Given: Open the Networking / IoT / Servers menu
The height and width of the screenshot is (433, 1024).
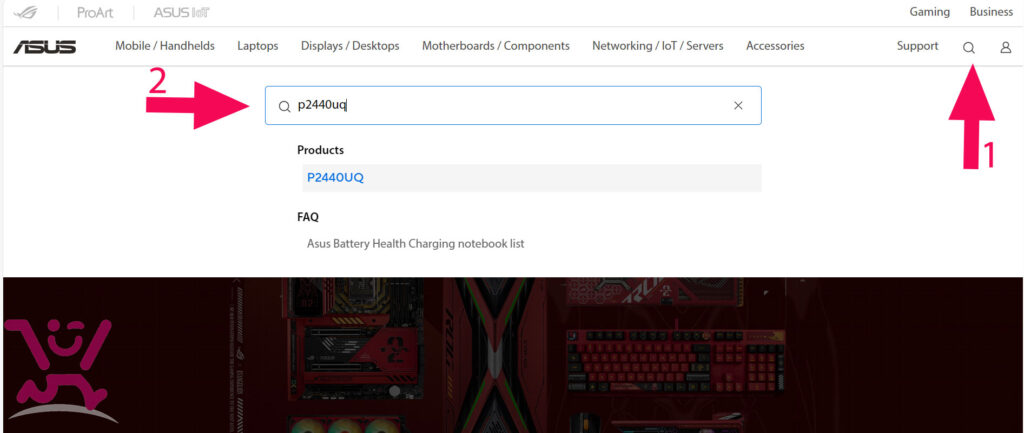Looking at the screenshot, I should coord(658,46).
